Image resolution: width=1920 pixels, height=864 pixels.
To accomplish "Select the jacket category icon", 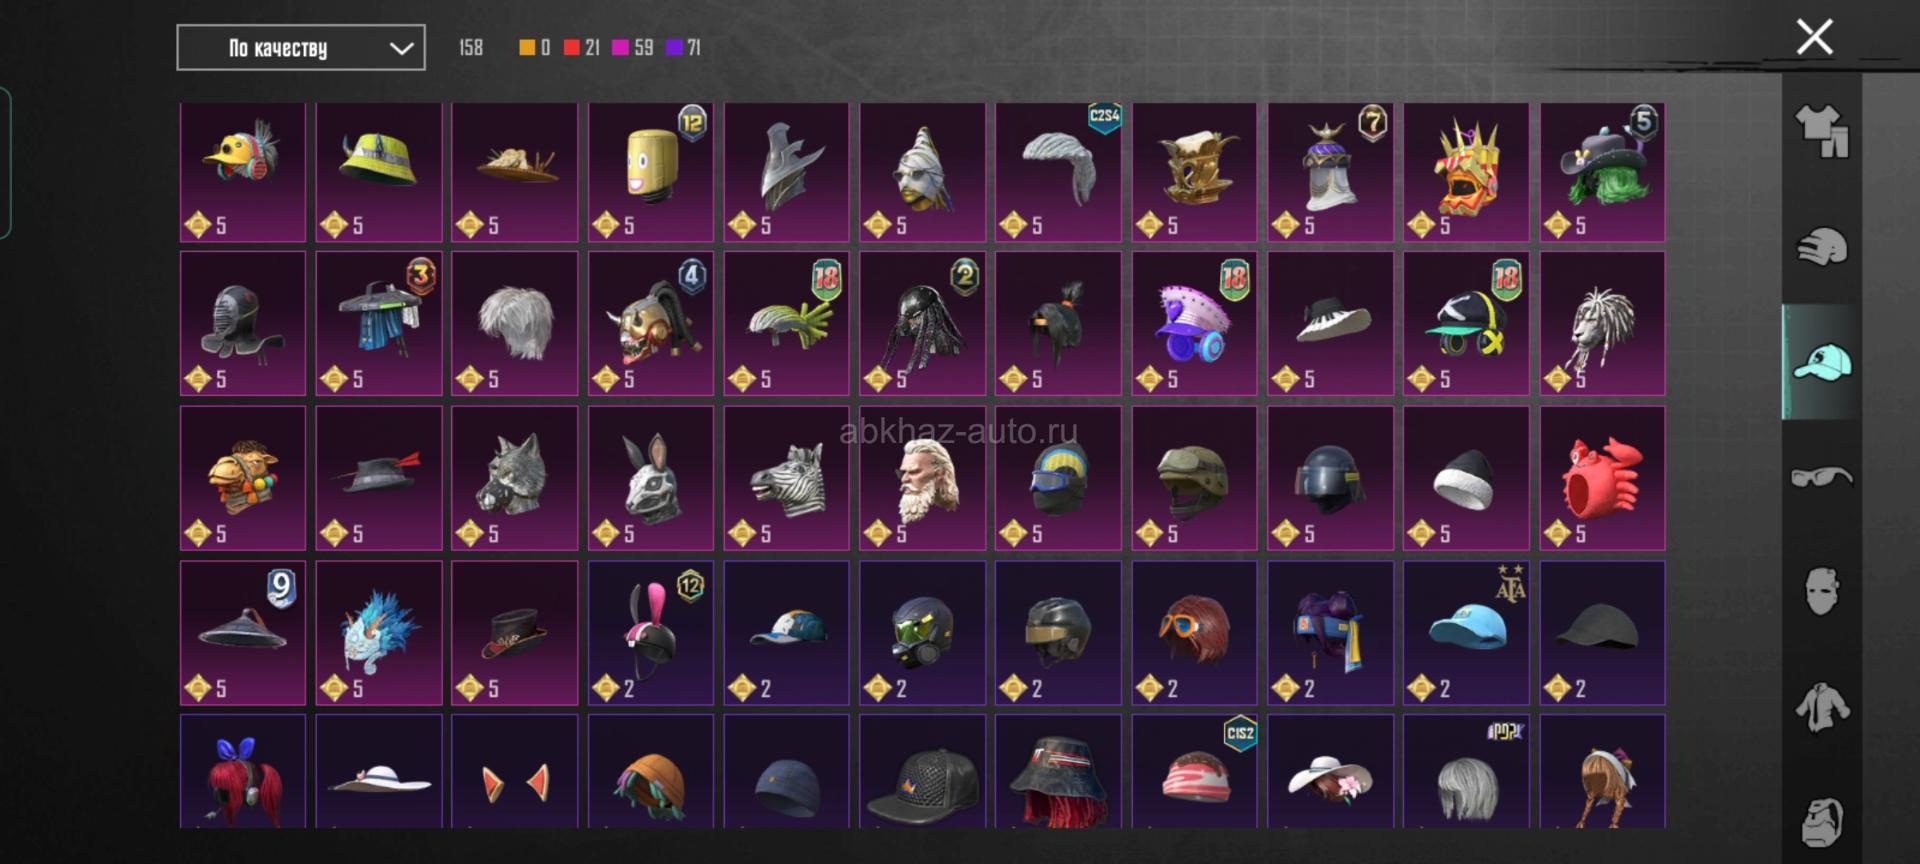I will coord(1822,707).
